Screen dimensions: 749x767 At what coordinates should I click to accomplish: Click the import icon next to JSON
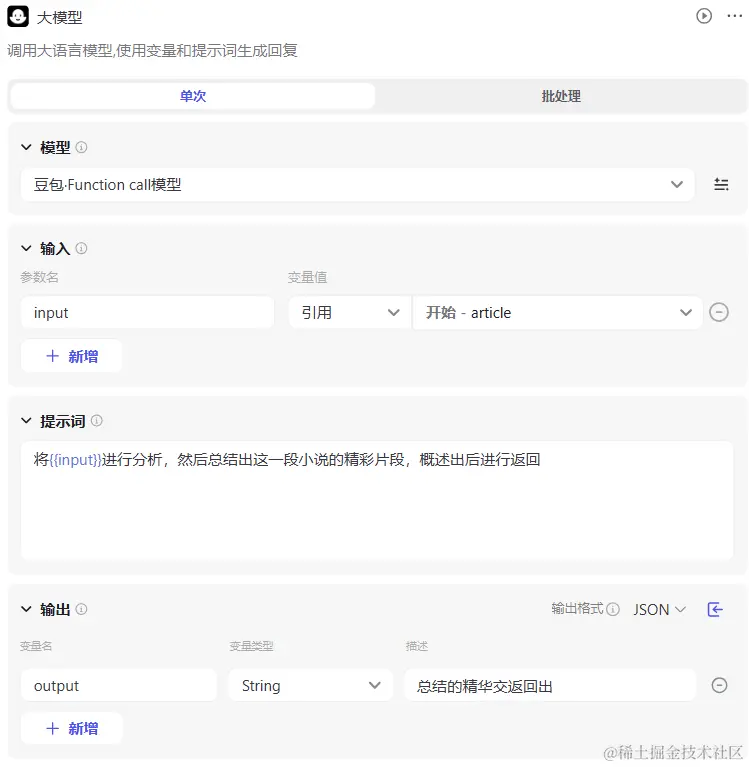[x=715, y=609]
